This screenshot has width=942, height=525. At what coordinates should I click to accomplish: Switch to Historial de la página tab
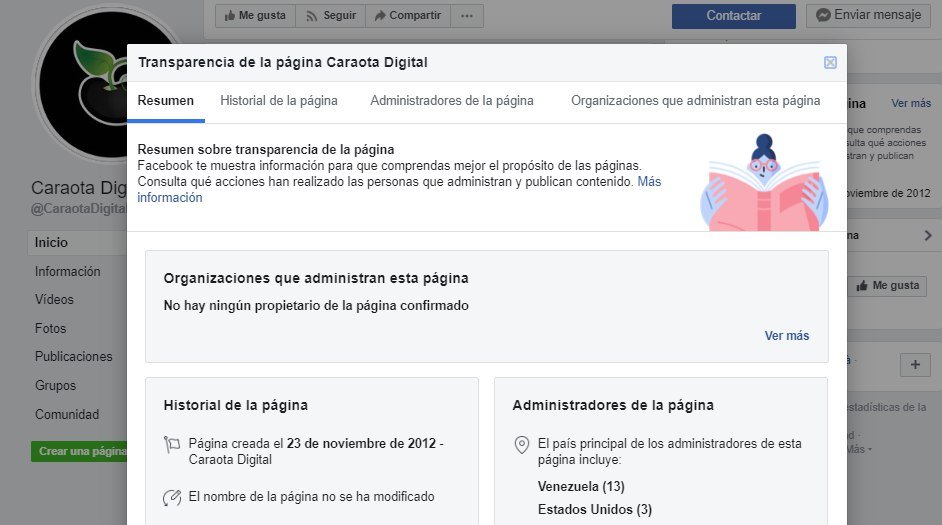(x=279, y=101)
